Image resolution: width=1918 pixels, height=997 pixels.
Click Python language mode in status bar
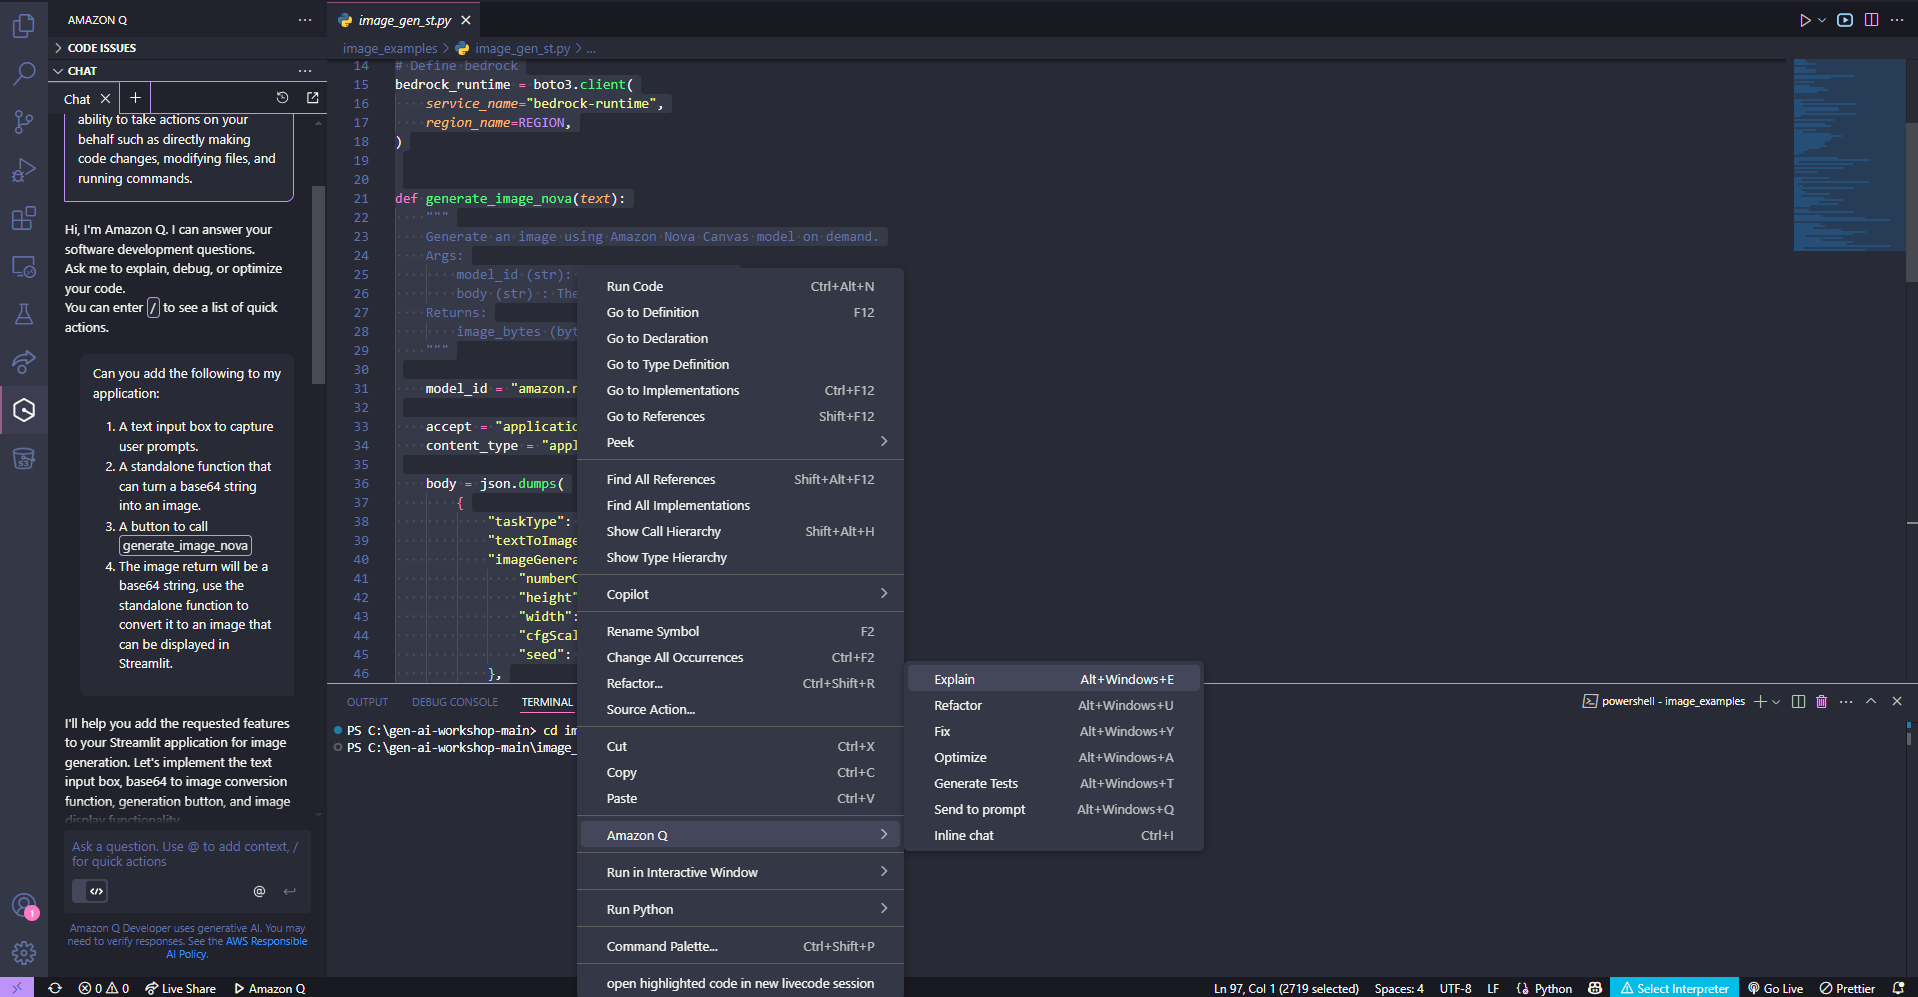1553,988
